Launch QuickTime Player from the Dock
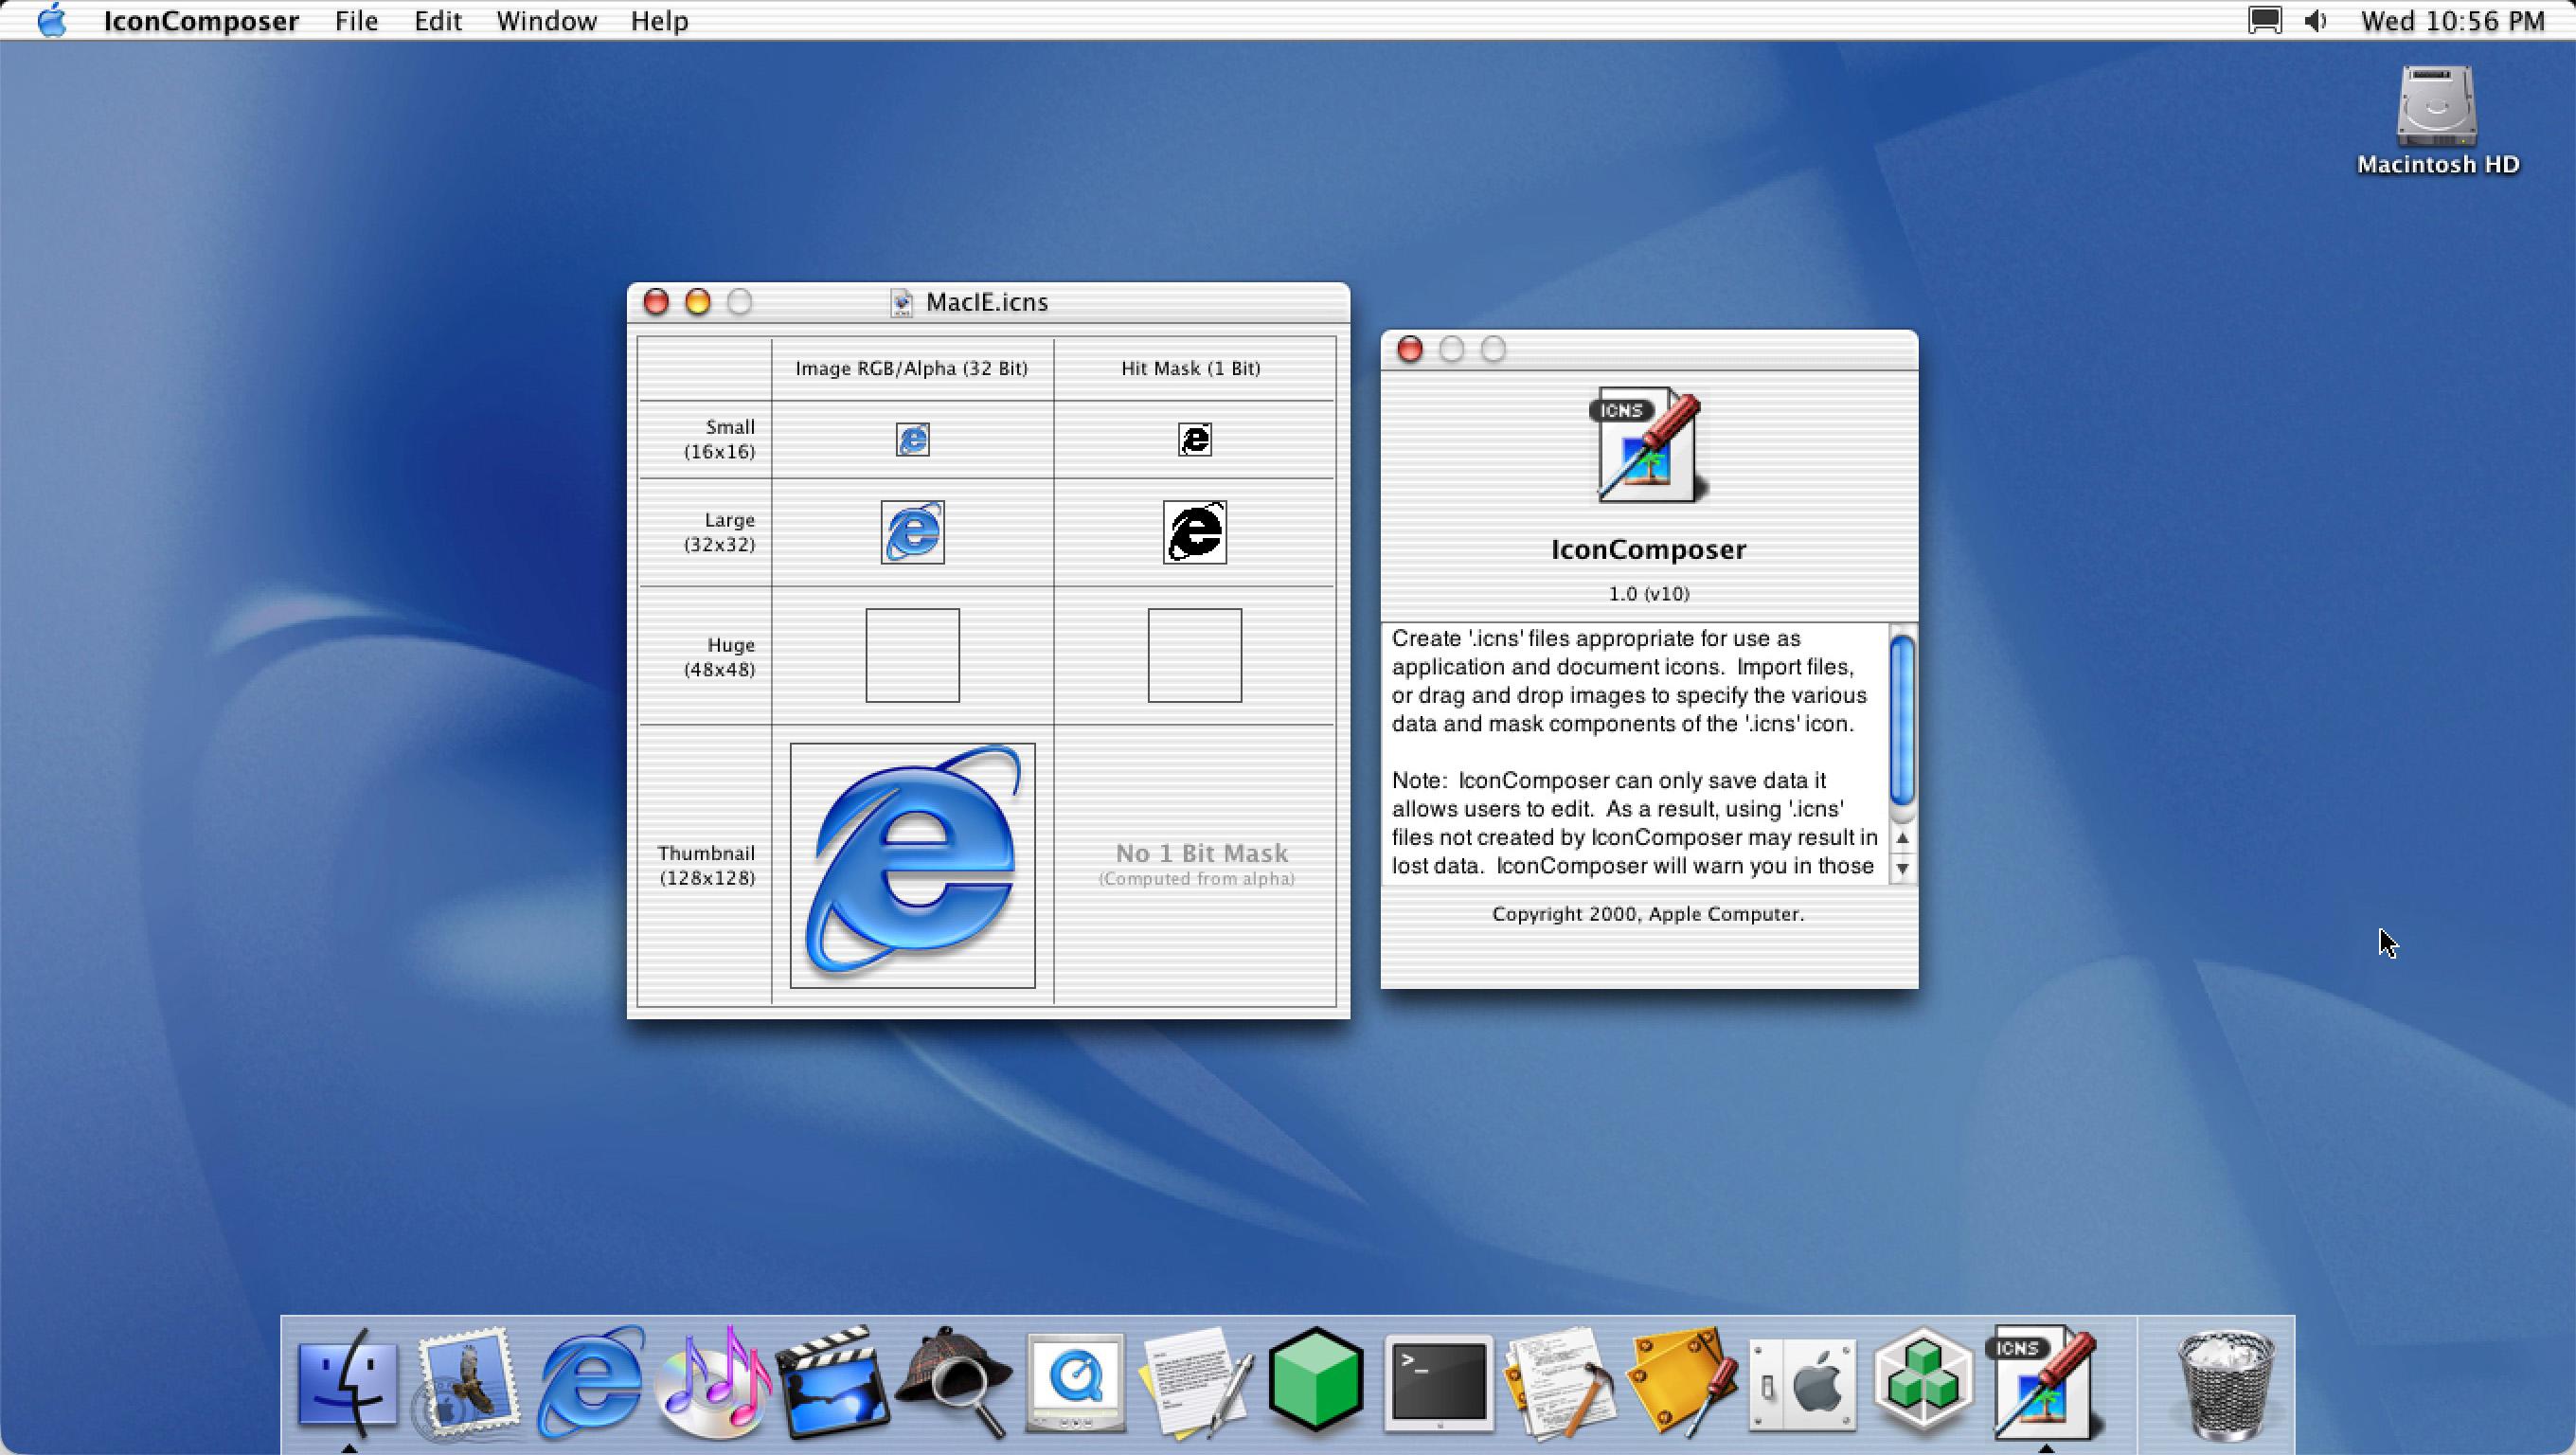The width and height of the screenshot is (2576, 1455). click(1075, 1384)
